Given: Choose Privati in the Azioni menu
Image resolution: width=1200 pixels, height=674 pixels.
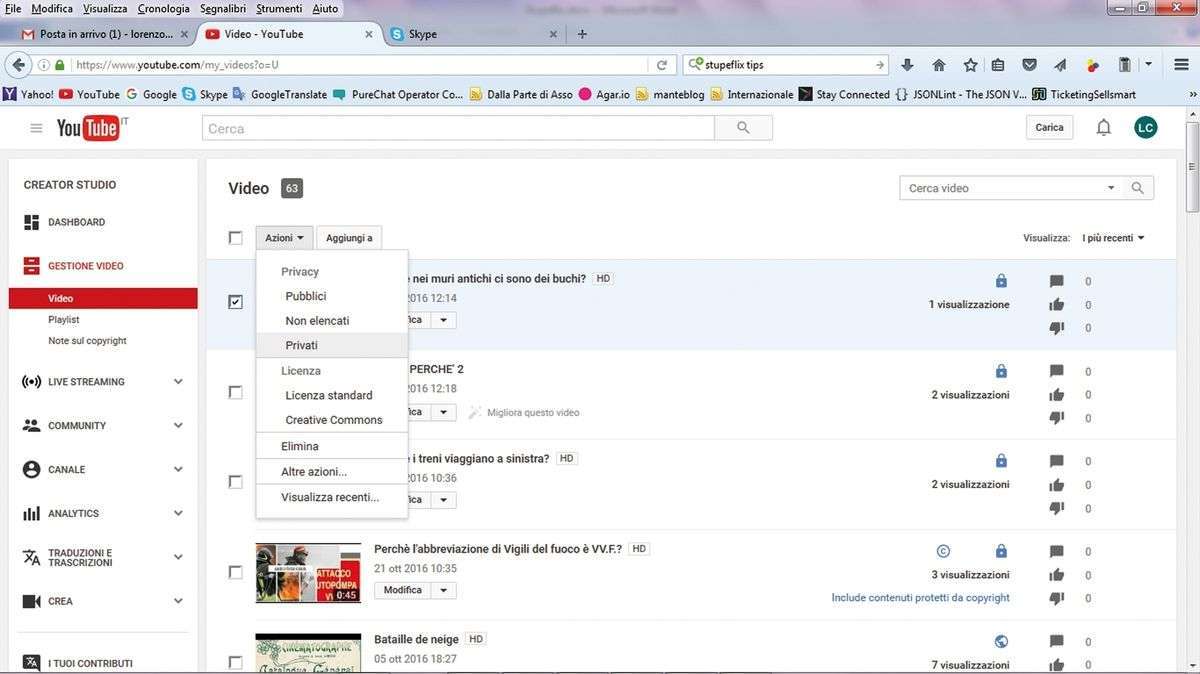Looking at the screenshot, I should (332, 345).
